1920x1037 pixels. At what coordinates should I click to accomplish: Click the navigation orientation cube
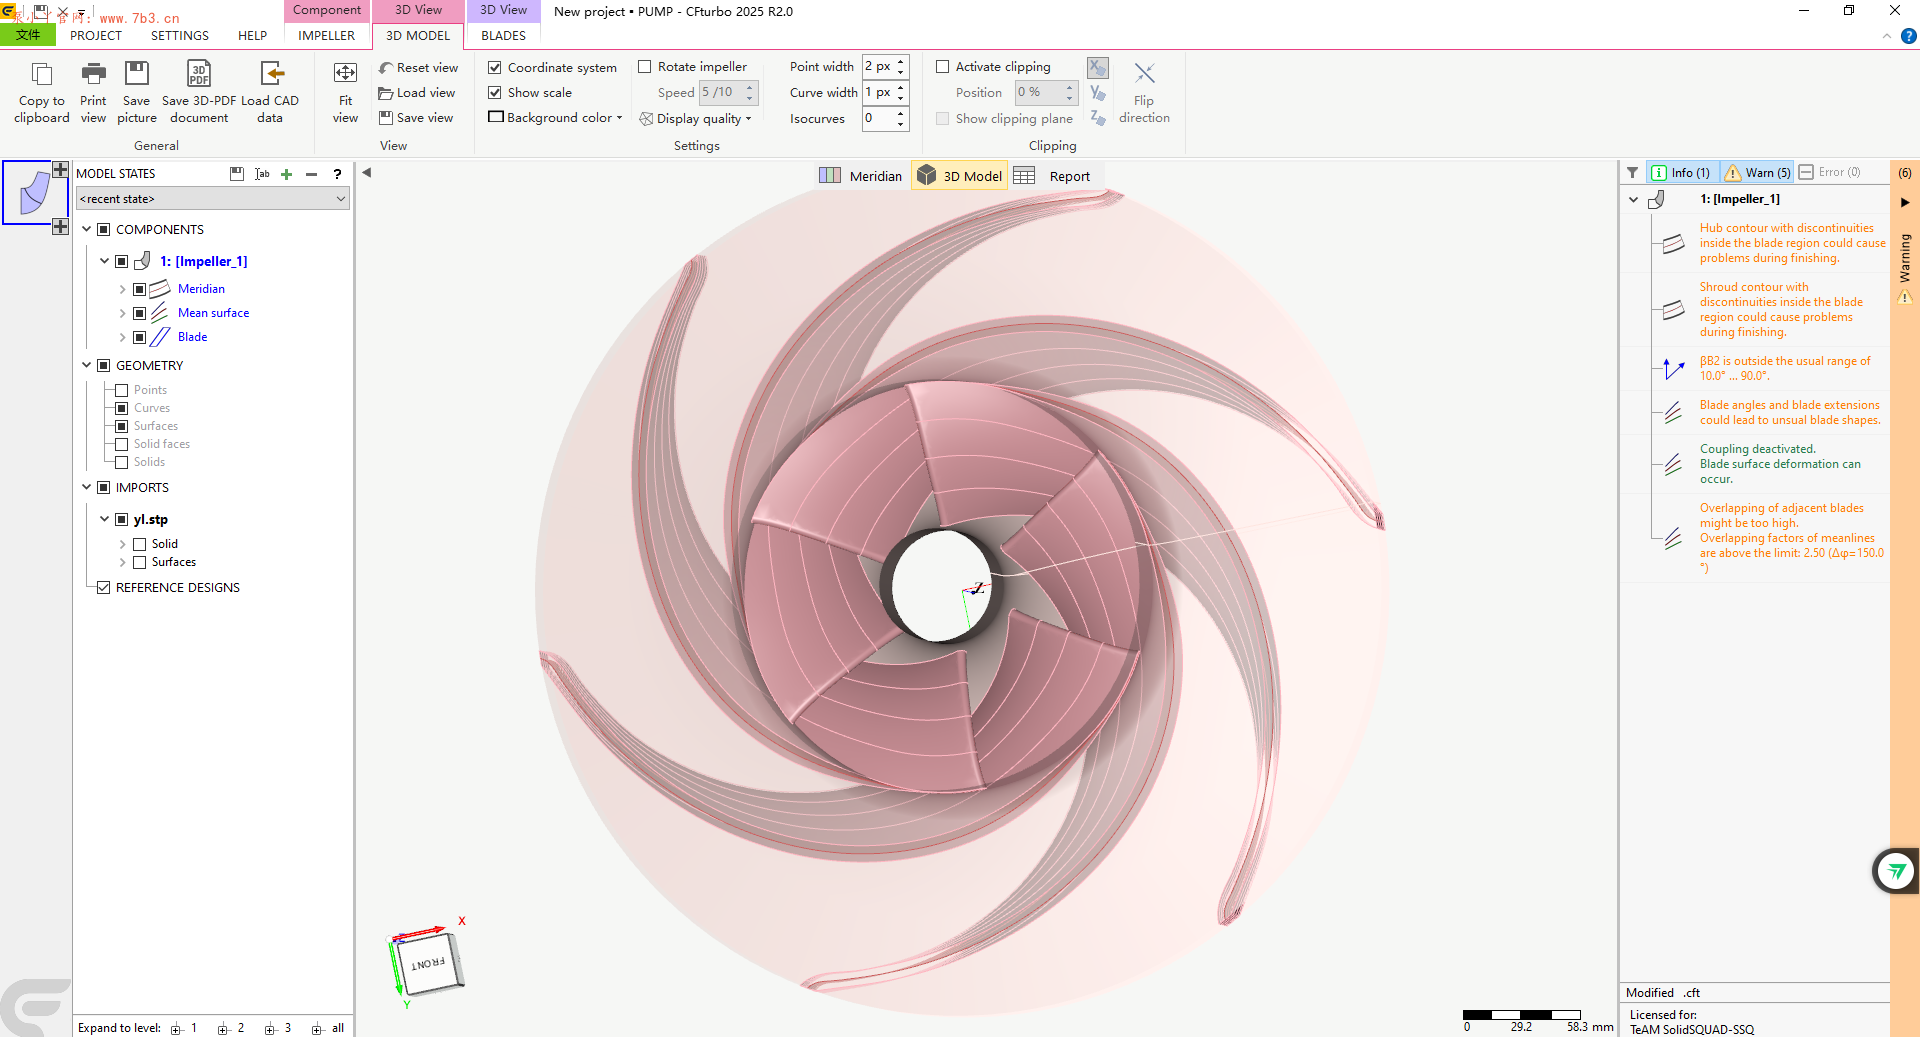click(x=428, y=962)
